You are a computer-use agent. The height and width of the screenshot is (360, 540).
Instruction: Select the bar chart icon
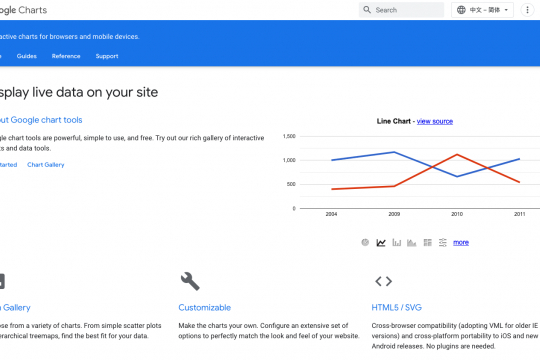(x=396, y=243)
